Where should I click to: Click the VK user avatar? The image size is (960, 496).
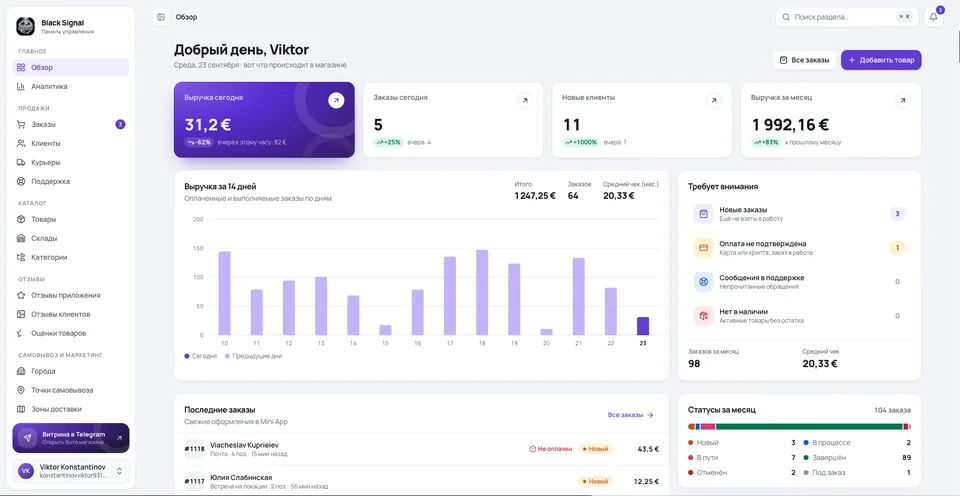coord(26,471)
